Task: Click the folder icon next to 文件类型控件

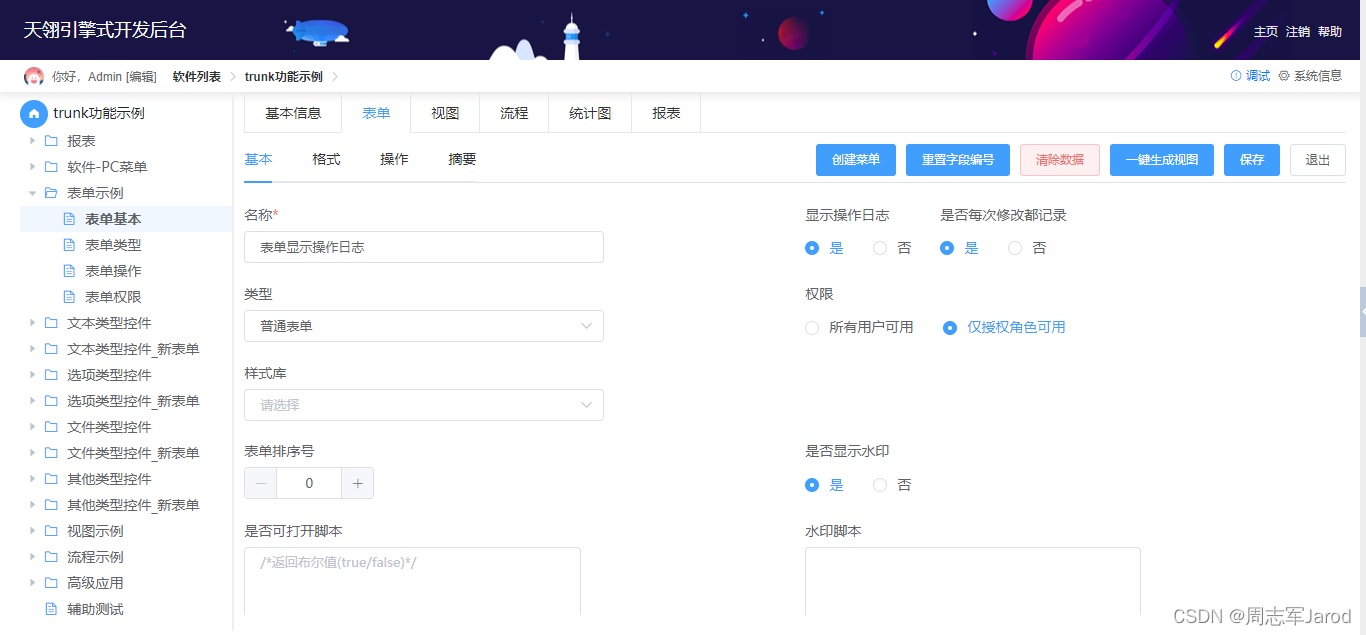Action: [51, 427]
